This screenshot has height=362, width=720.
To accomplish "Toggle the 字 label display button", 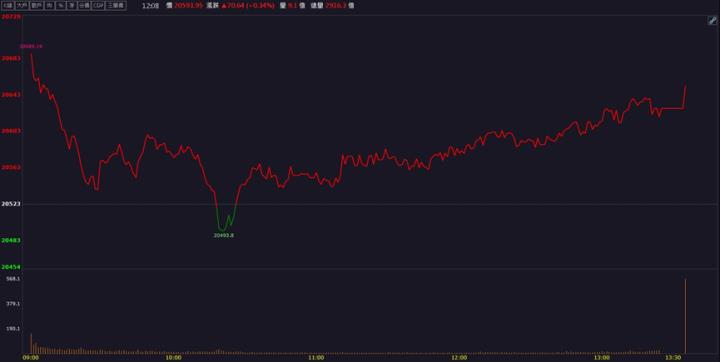I will (71, 6).
